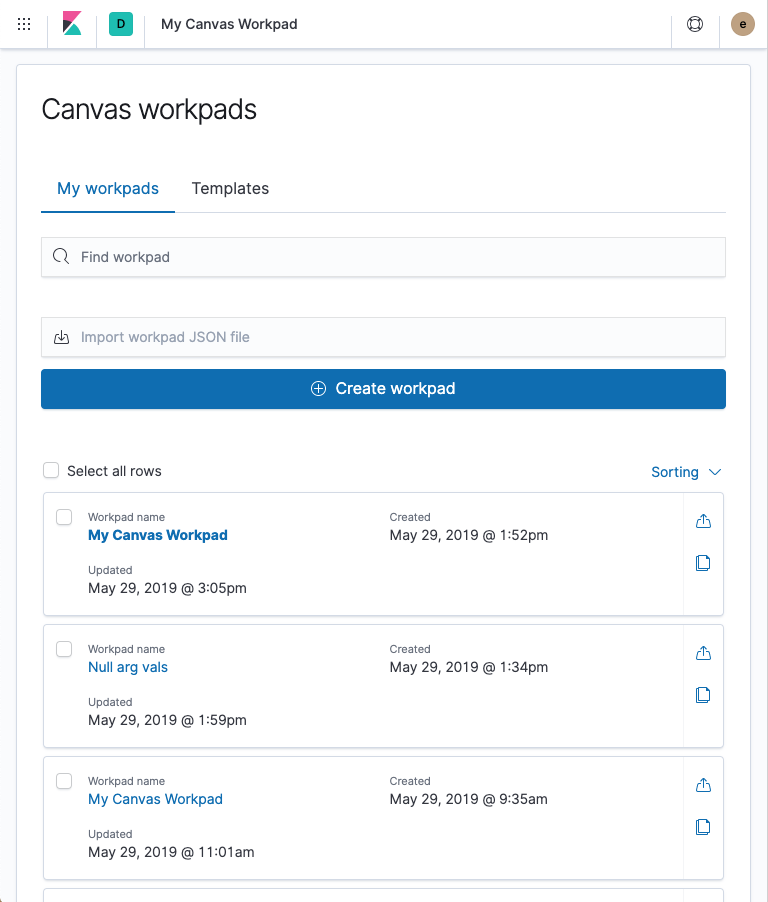
Task: Switch to the Templates tab
Action: click(230, 189)
